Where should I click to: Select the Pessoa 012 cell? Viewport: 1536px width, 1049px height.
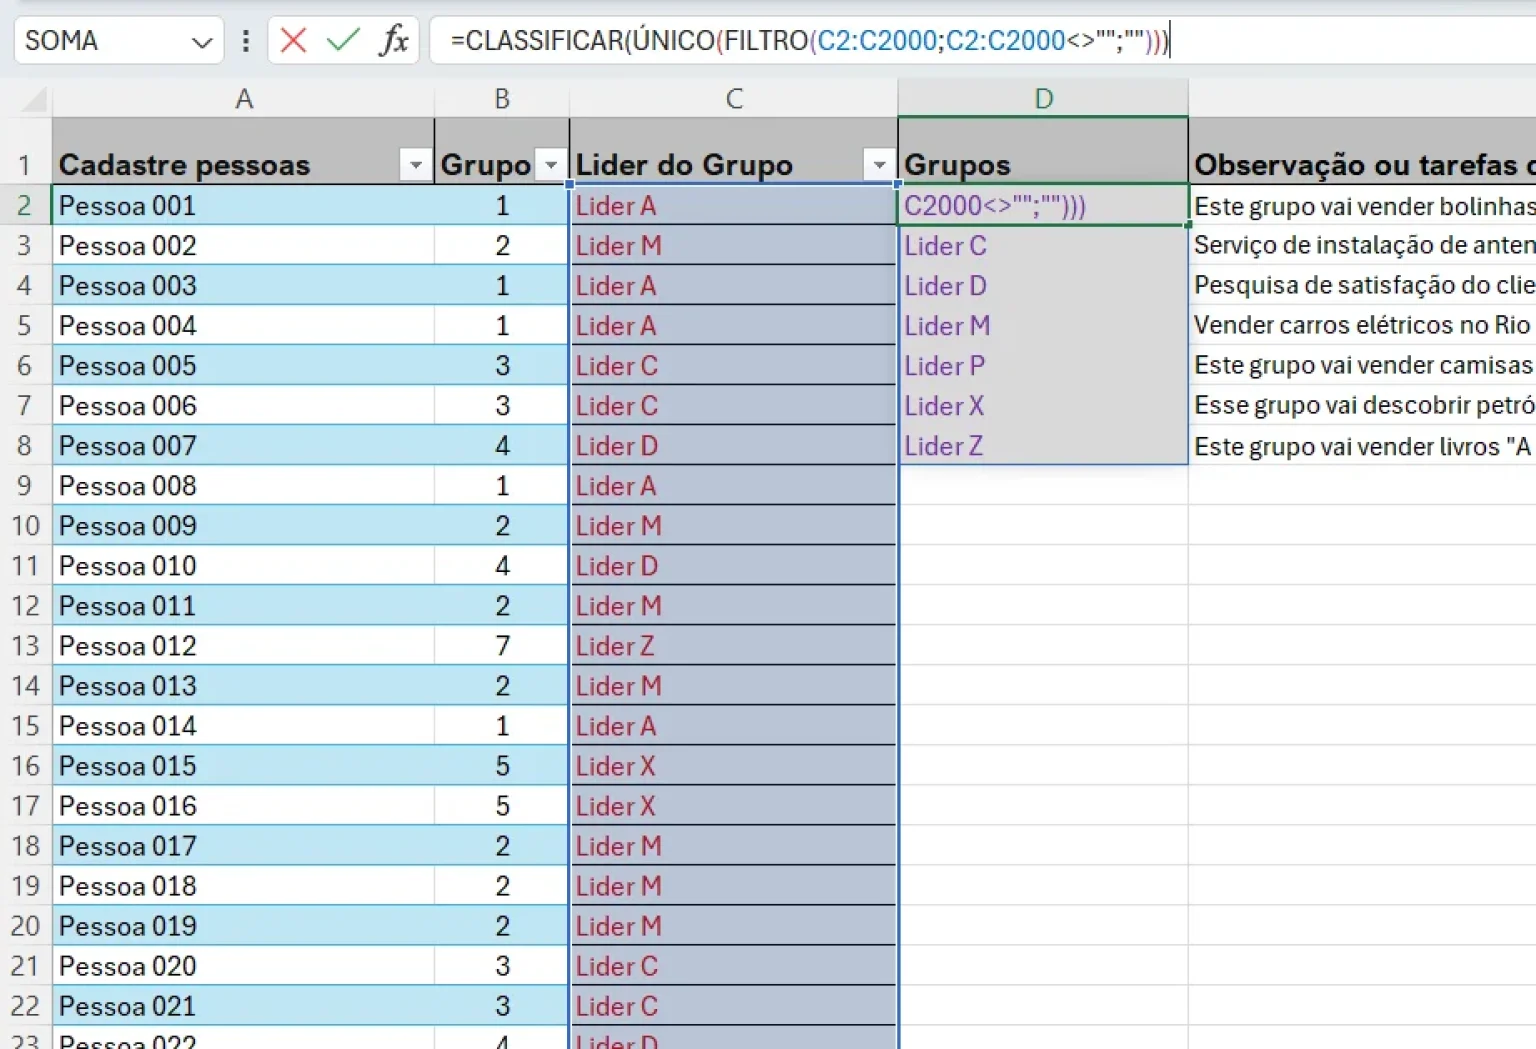coord(243,645)
